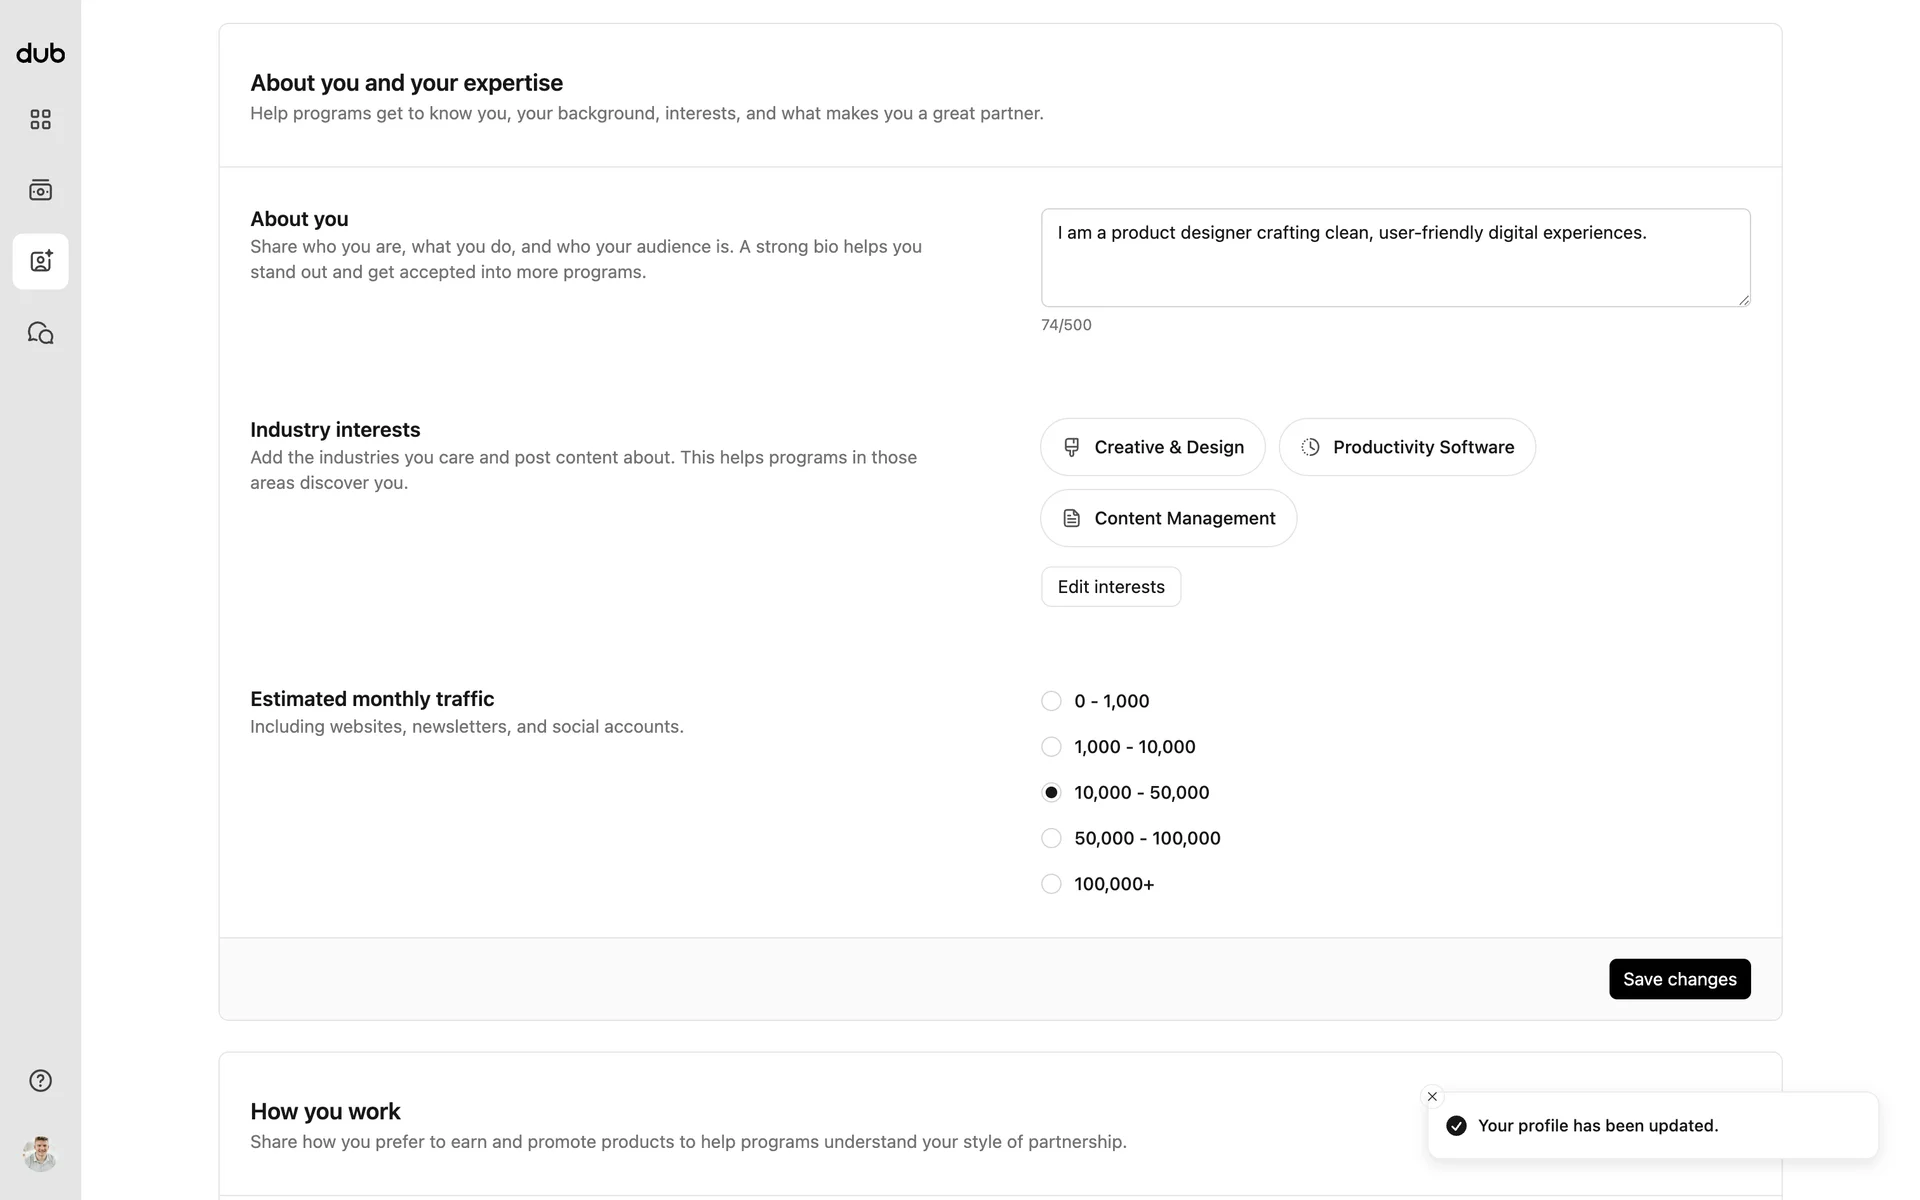Click the help question mark icon
1920x1200 pixels.
[x=41, y=1081]
